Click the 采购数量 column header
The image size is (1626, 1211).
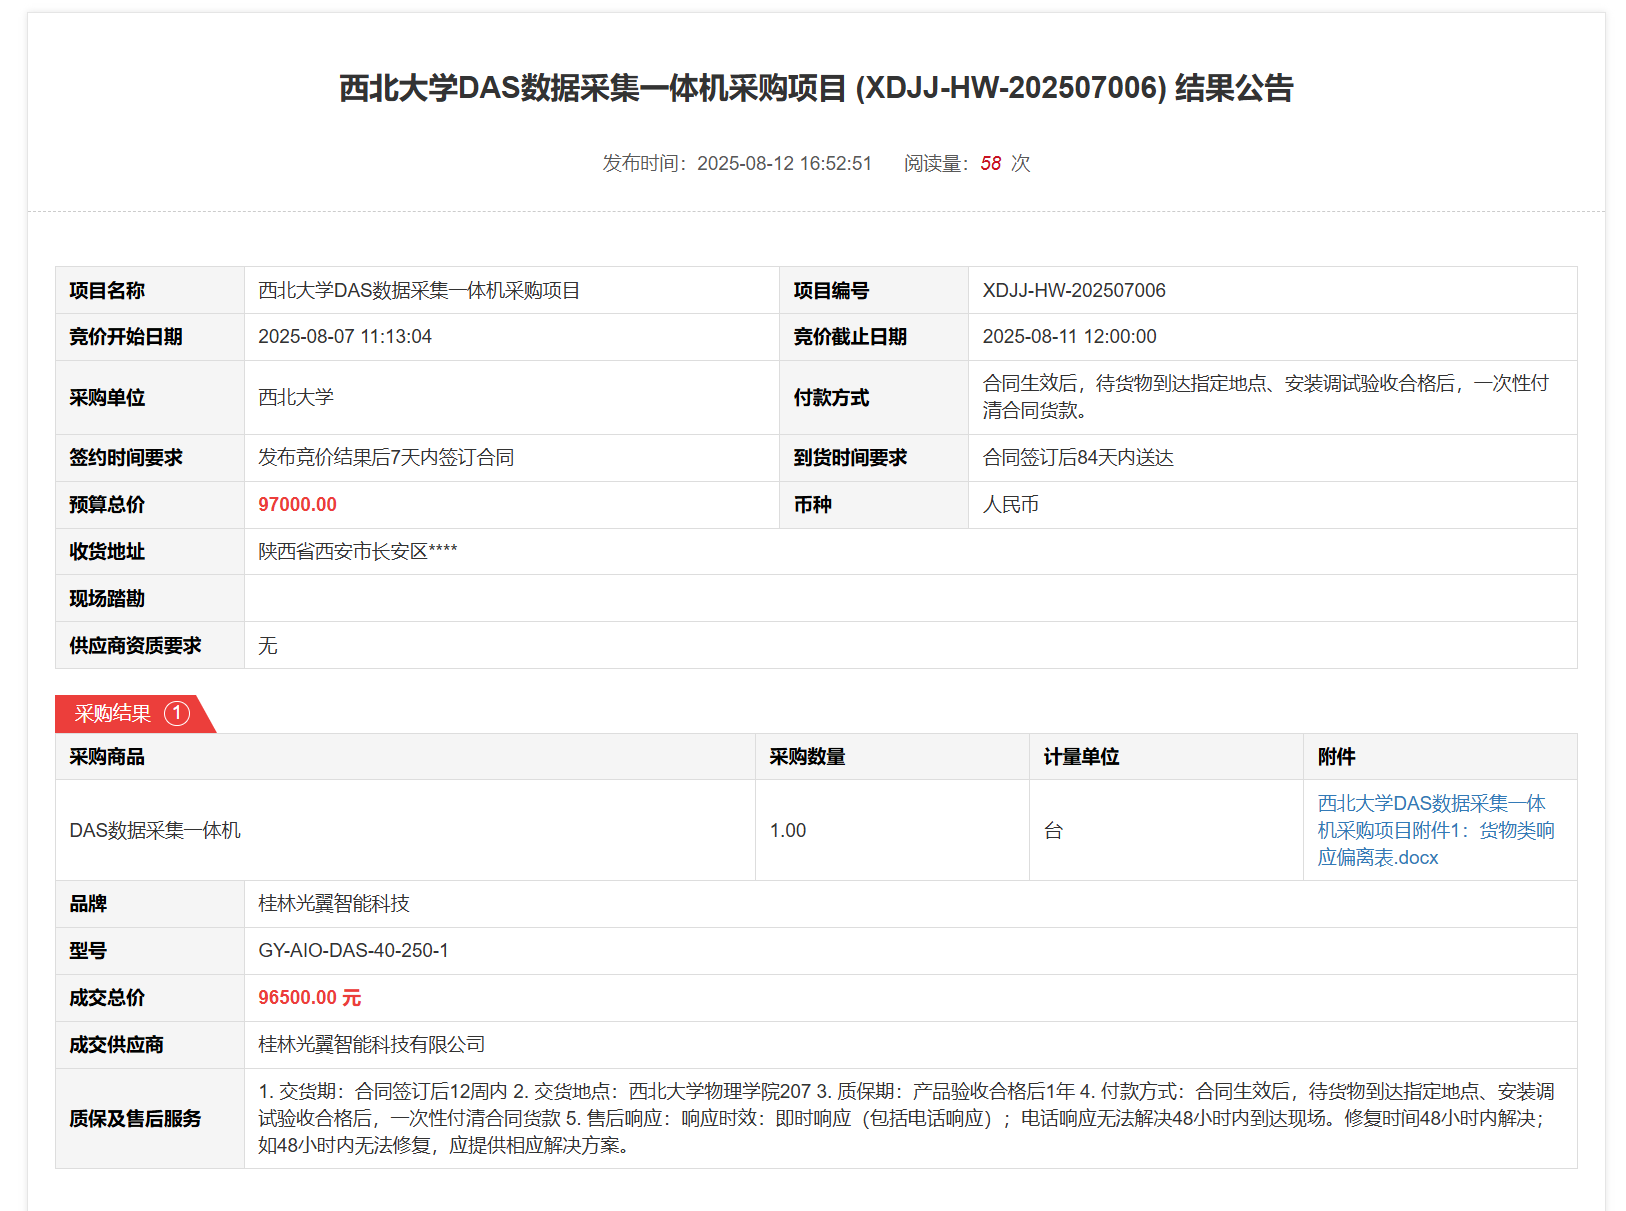coord(807,757)
